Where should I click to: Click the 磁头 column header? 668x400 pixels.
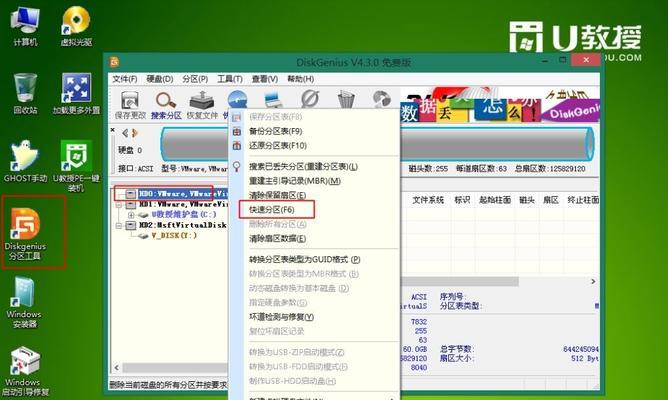527,200
